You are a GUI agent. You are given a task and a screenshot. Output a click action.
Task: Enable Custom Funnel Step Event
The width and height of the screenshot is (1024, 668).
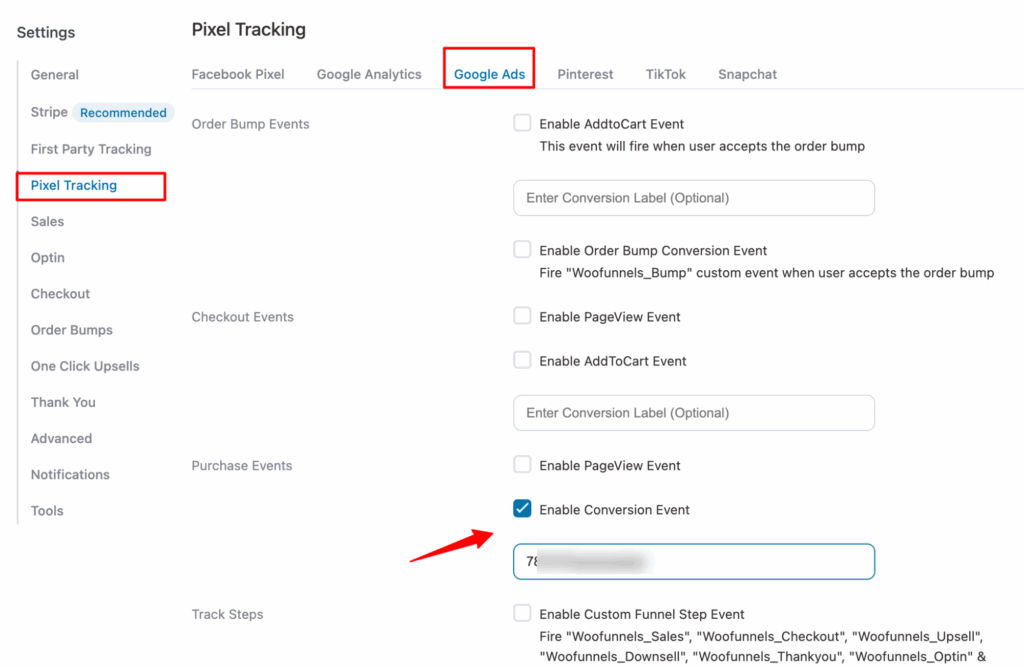pyautogui.click(x=521, y=613)
